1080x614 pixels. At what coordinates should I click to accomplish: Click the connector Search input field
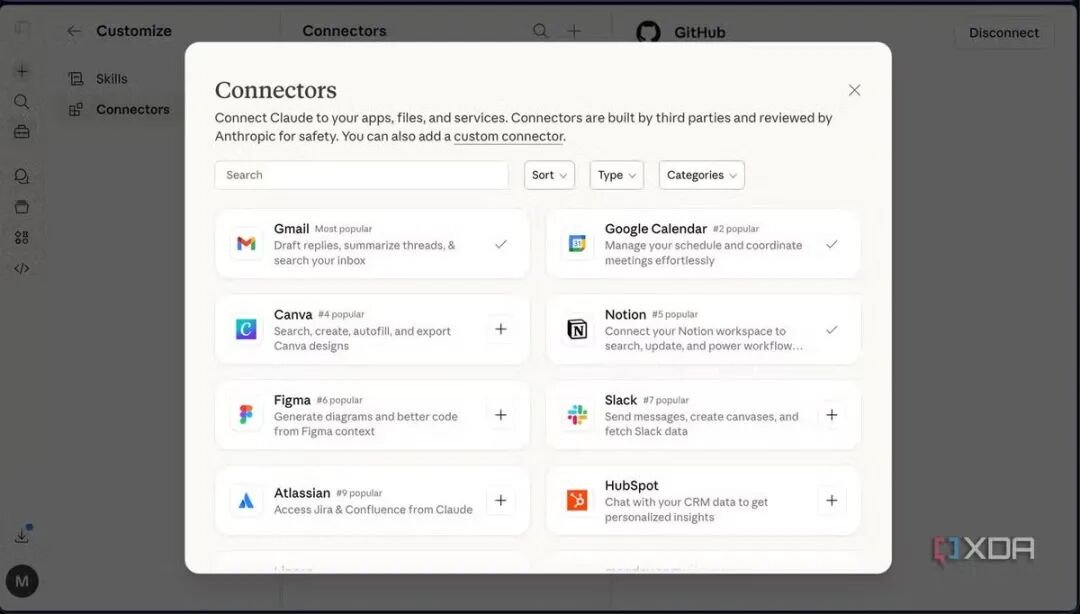[x=362, y=175]
